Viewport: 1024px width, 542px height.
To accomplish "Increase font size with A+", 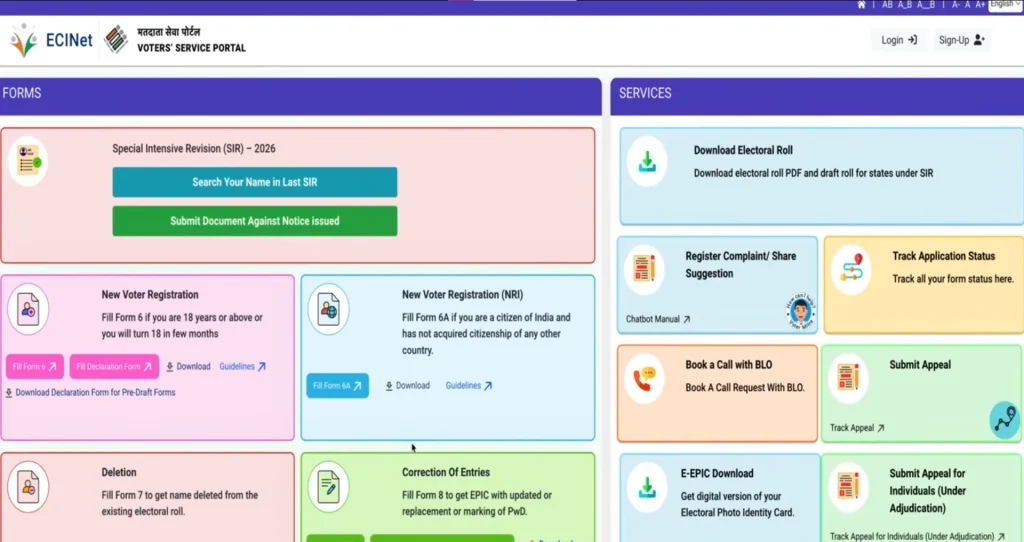I will click(x=980, y=5).
